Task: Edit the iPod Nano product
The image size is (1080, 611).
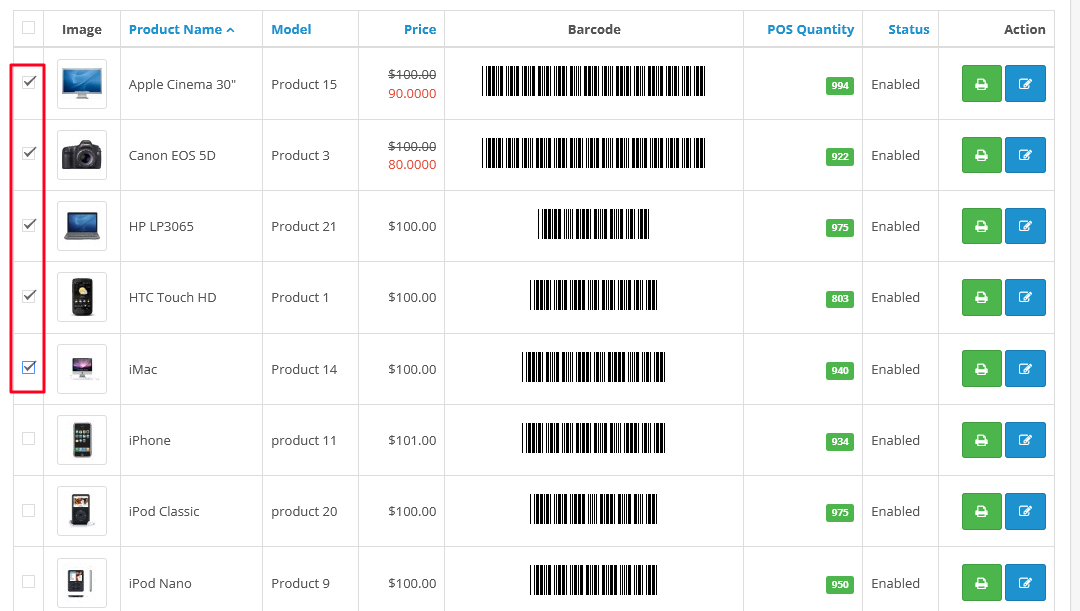Action: pos(1025,583)
